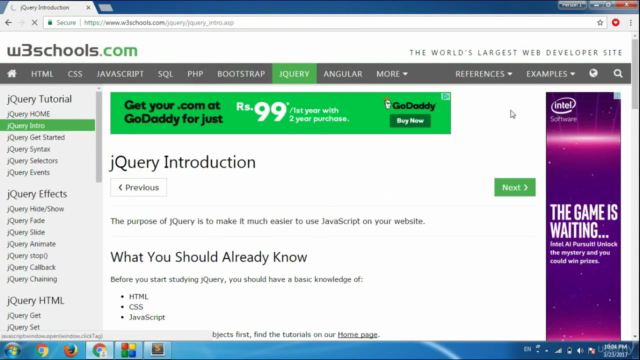Image resolution: width=640 pixels, height=360 pixels.
Task: Click the volume speaker tray icon
Action: pos(580,351)
